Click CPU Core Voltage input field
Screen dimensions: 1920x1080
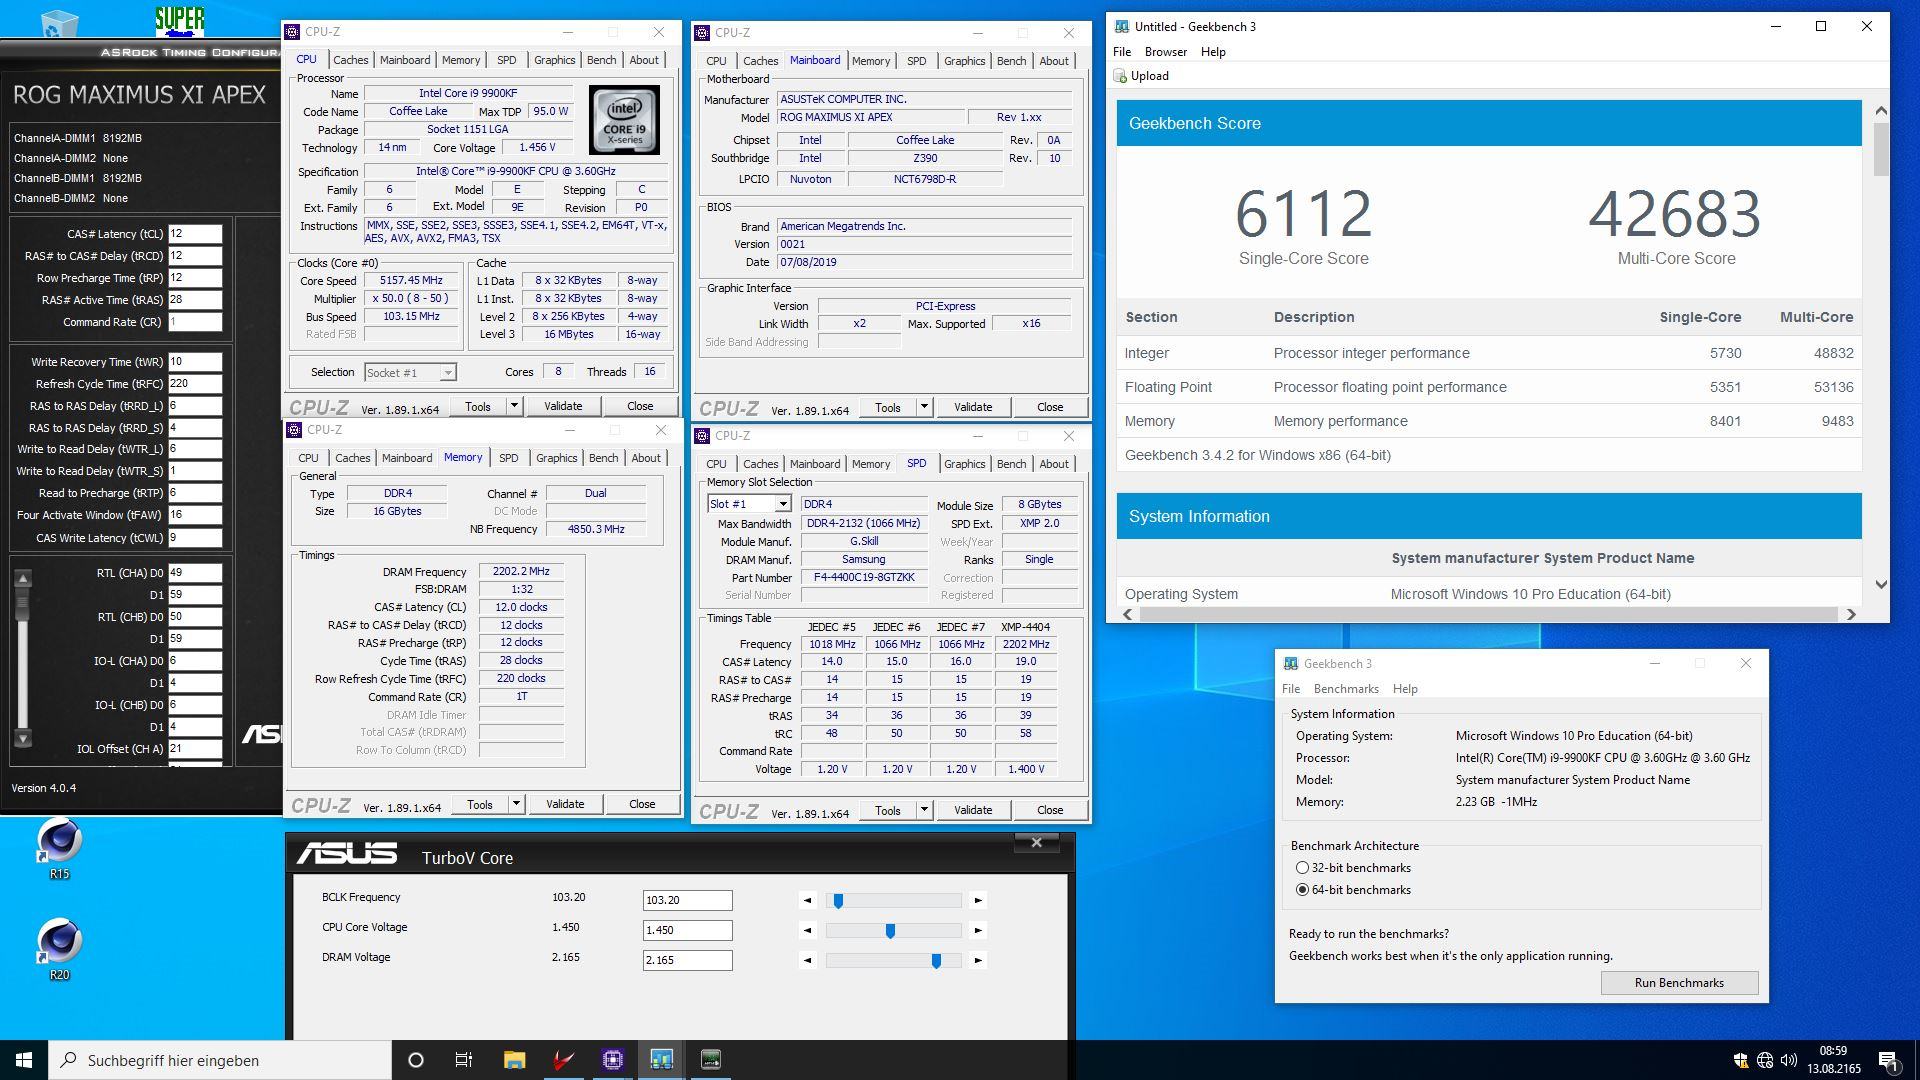coord(687,930)
